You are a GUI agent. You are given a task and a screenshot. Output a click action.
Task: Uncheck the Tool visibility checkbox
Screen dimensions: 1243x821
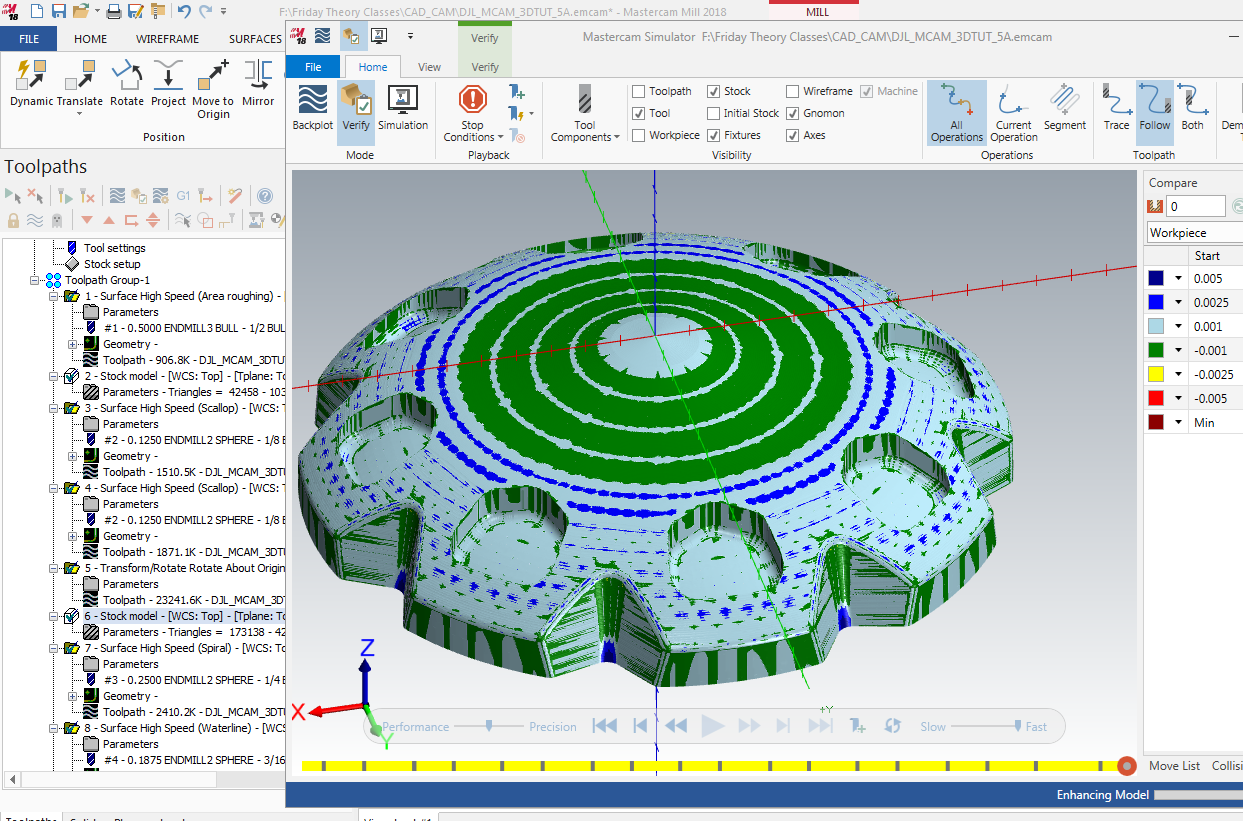(x=638, y=113)
